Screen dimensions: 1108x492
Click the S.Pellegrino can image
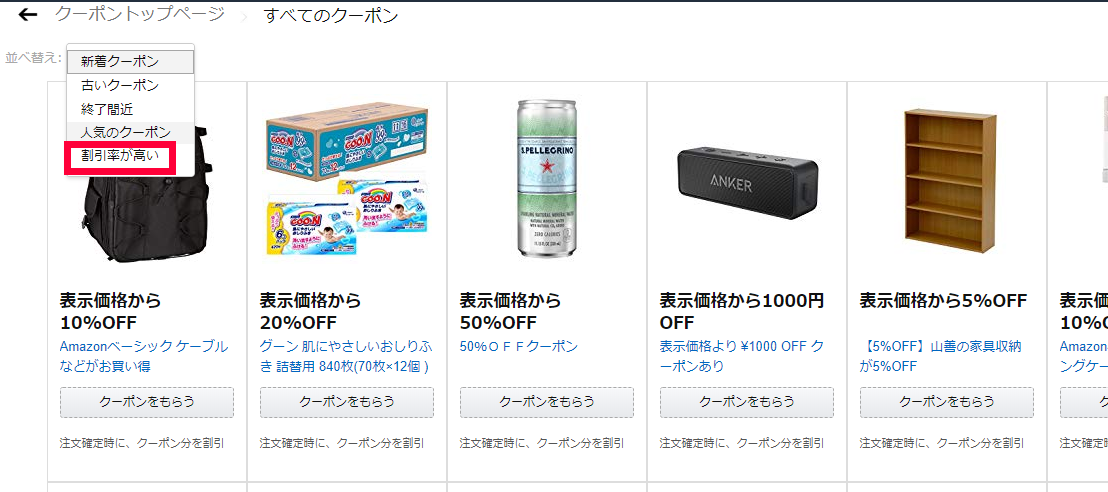pos(546,177)
